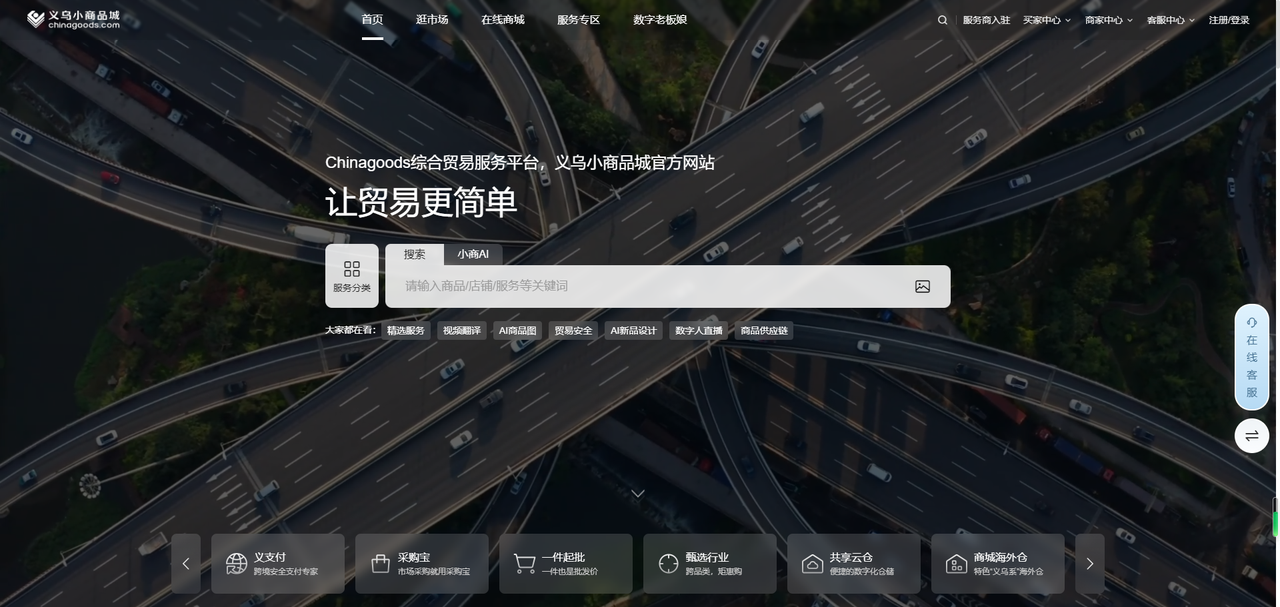This screenshot has width=1280, height=607.
Task: Open the search magnifier icon in the header
Action: 942,20
